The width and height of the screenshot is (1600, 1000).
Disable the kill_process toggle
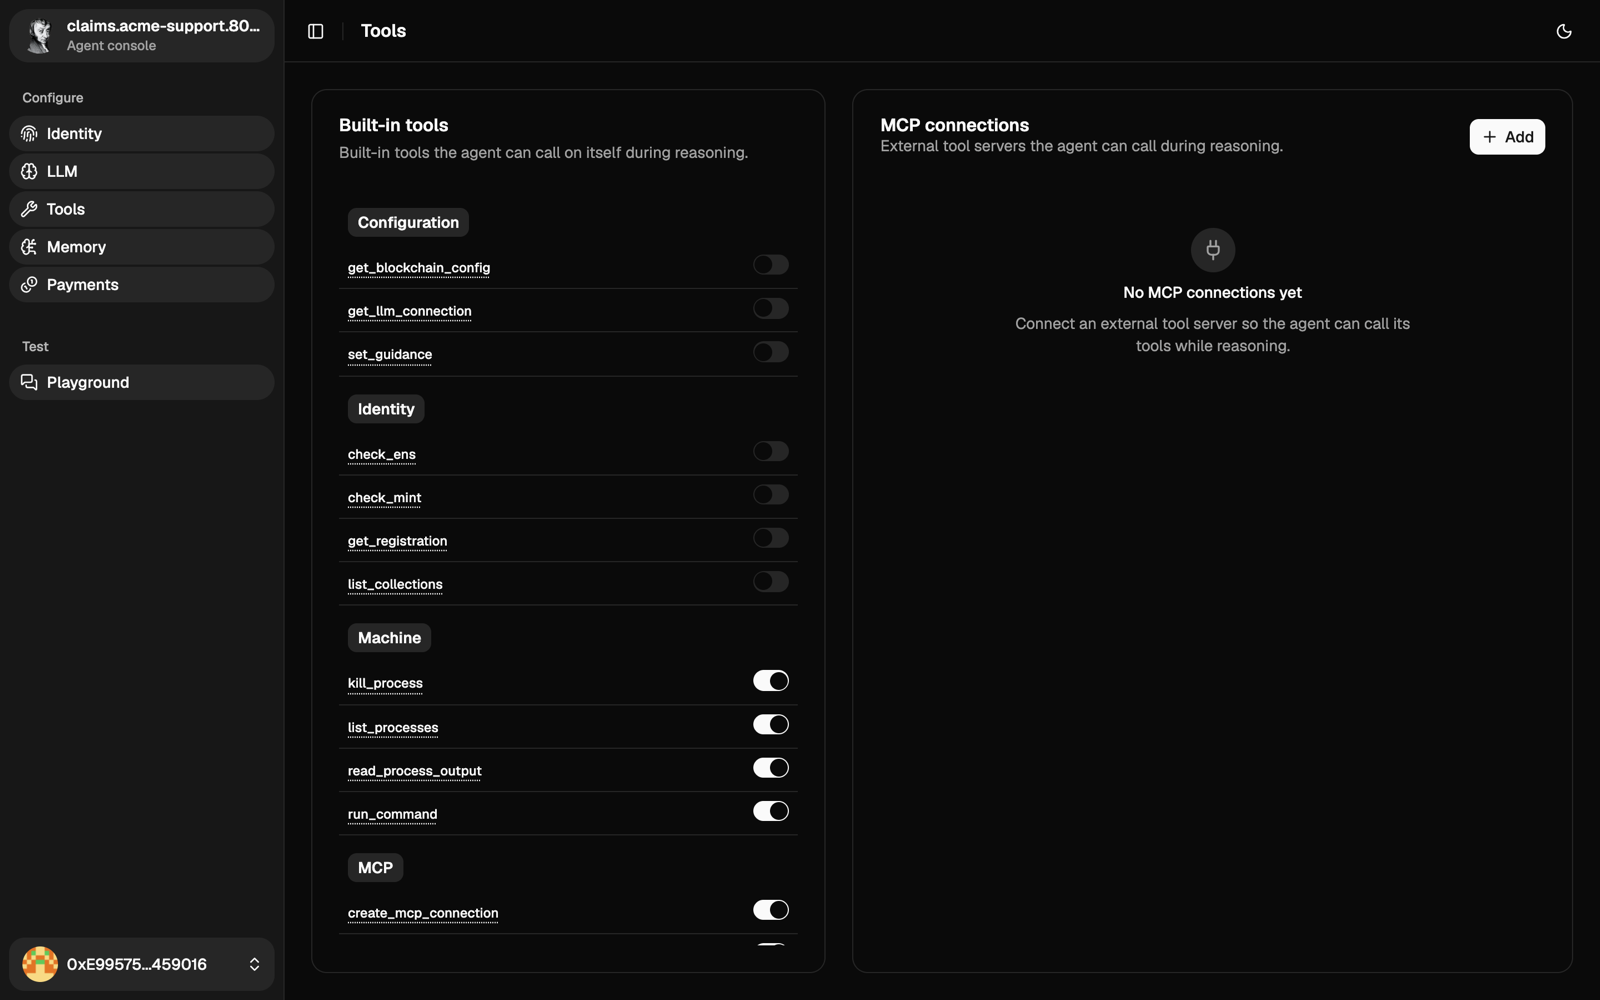pos(771,681)
